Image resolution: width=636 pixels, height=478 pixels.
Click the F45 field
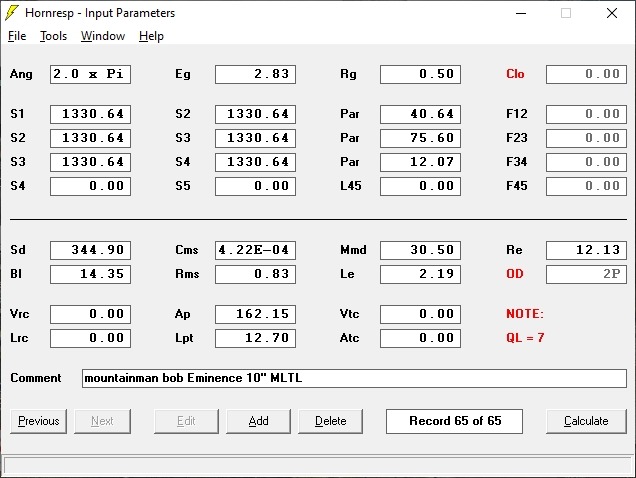point(586,186)
